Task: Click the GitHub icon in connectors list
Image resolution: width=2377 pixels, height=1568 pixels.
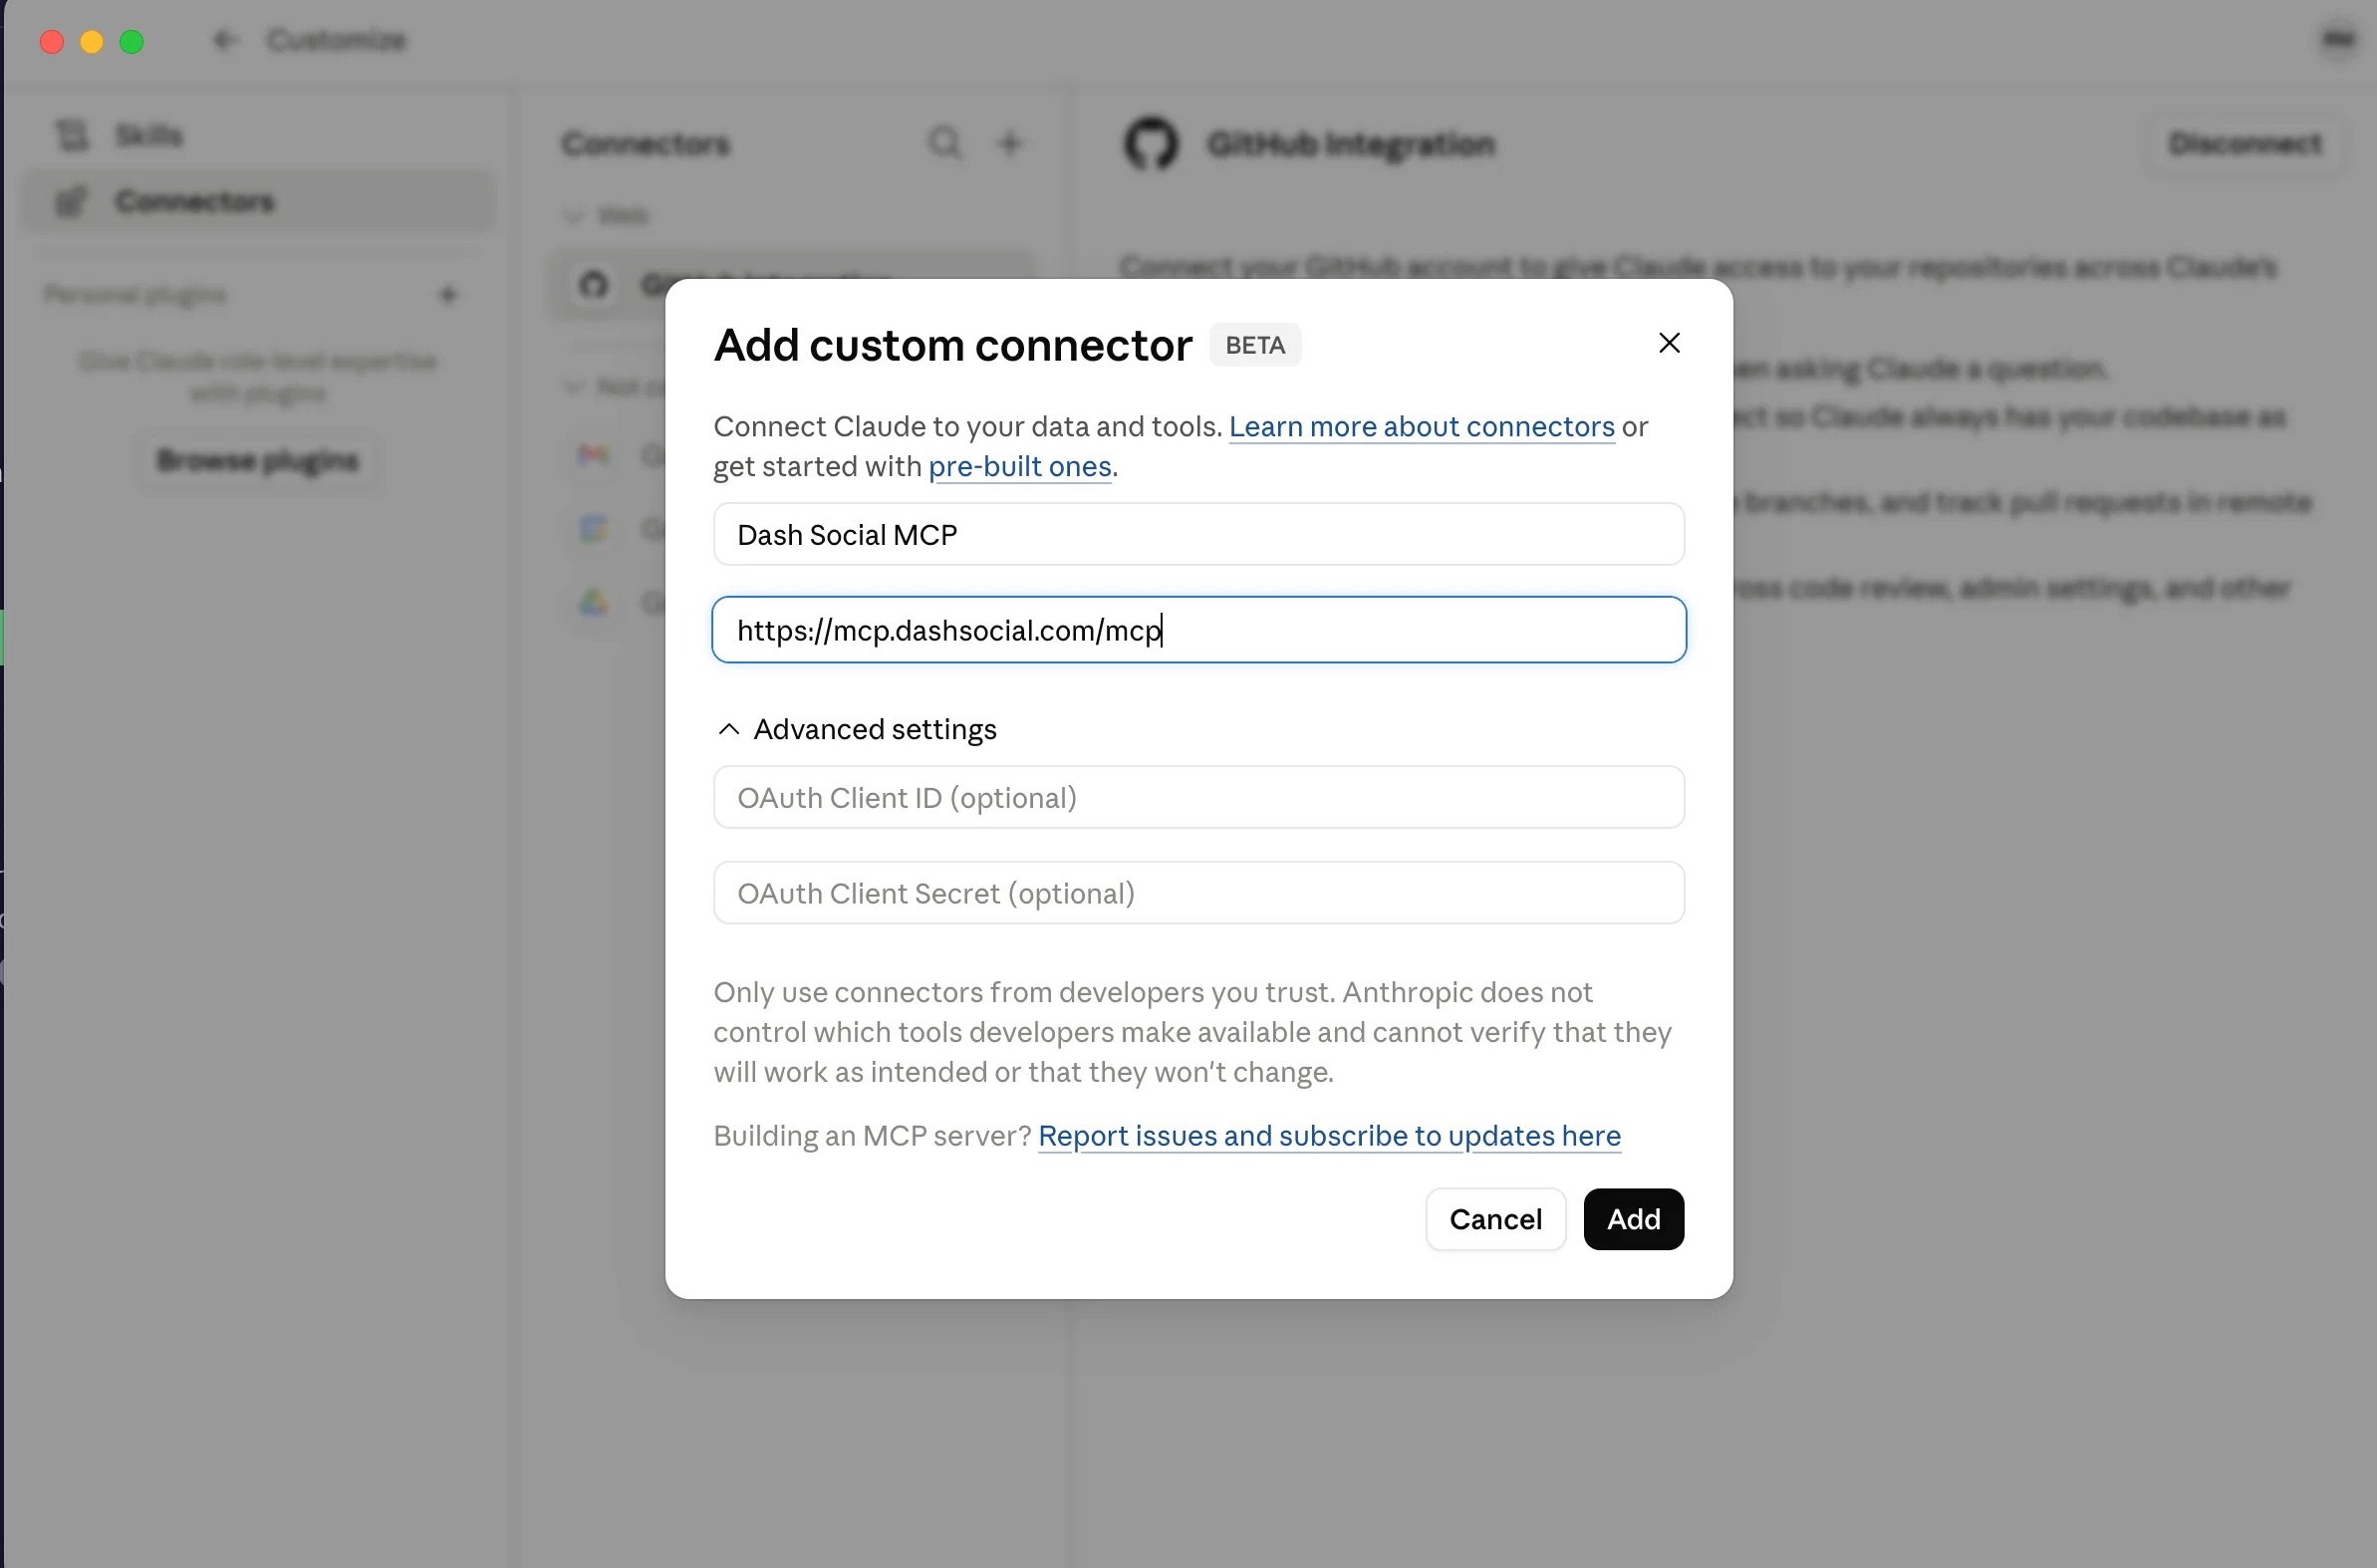Action: tap(594, 285)
